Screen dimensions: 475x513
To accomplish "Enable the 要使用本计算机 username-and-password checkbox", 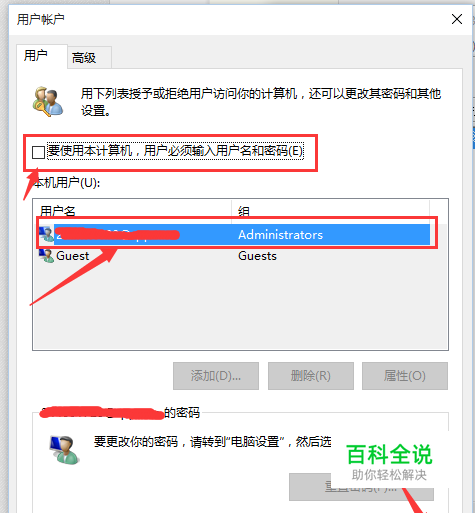I will [38, 152].
